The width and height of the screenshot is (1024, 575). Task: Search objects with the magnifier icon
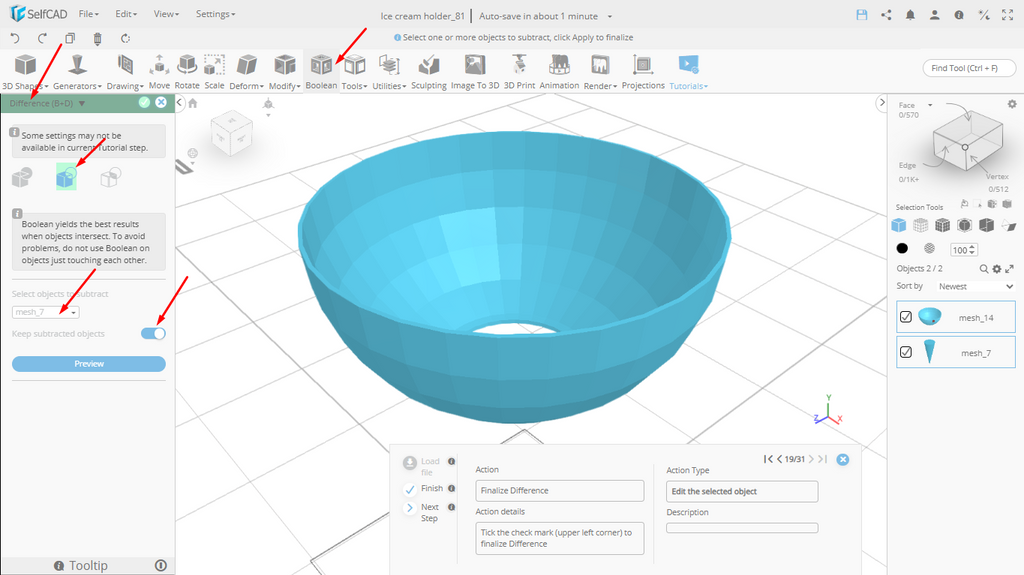984,269
